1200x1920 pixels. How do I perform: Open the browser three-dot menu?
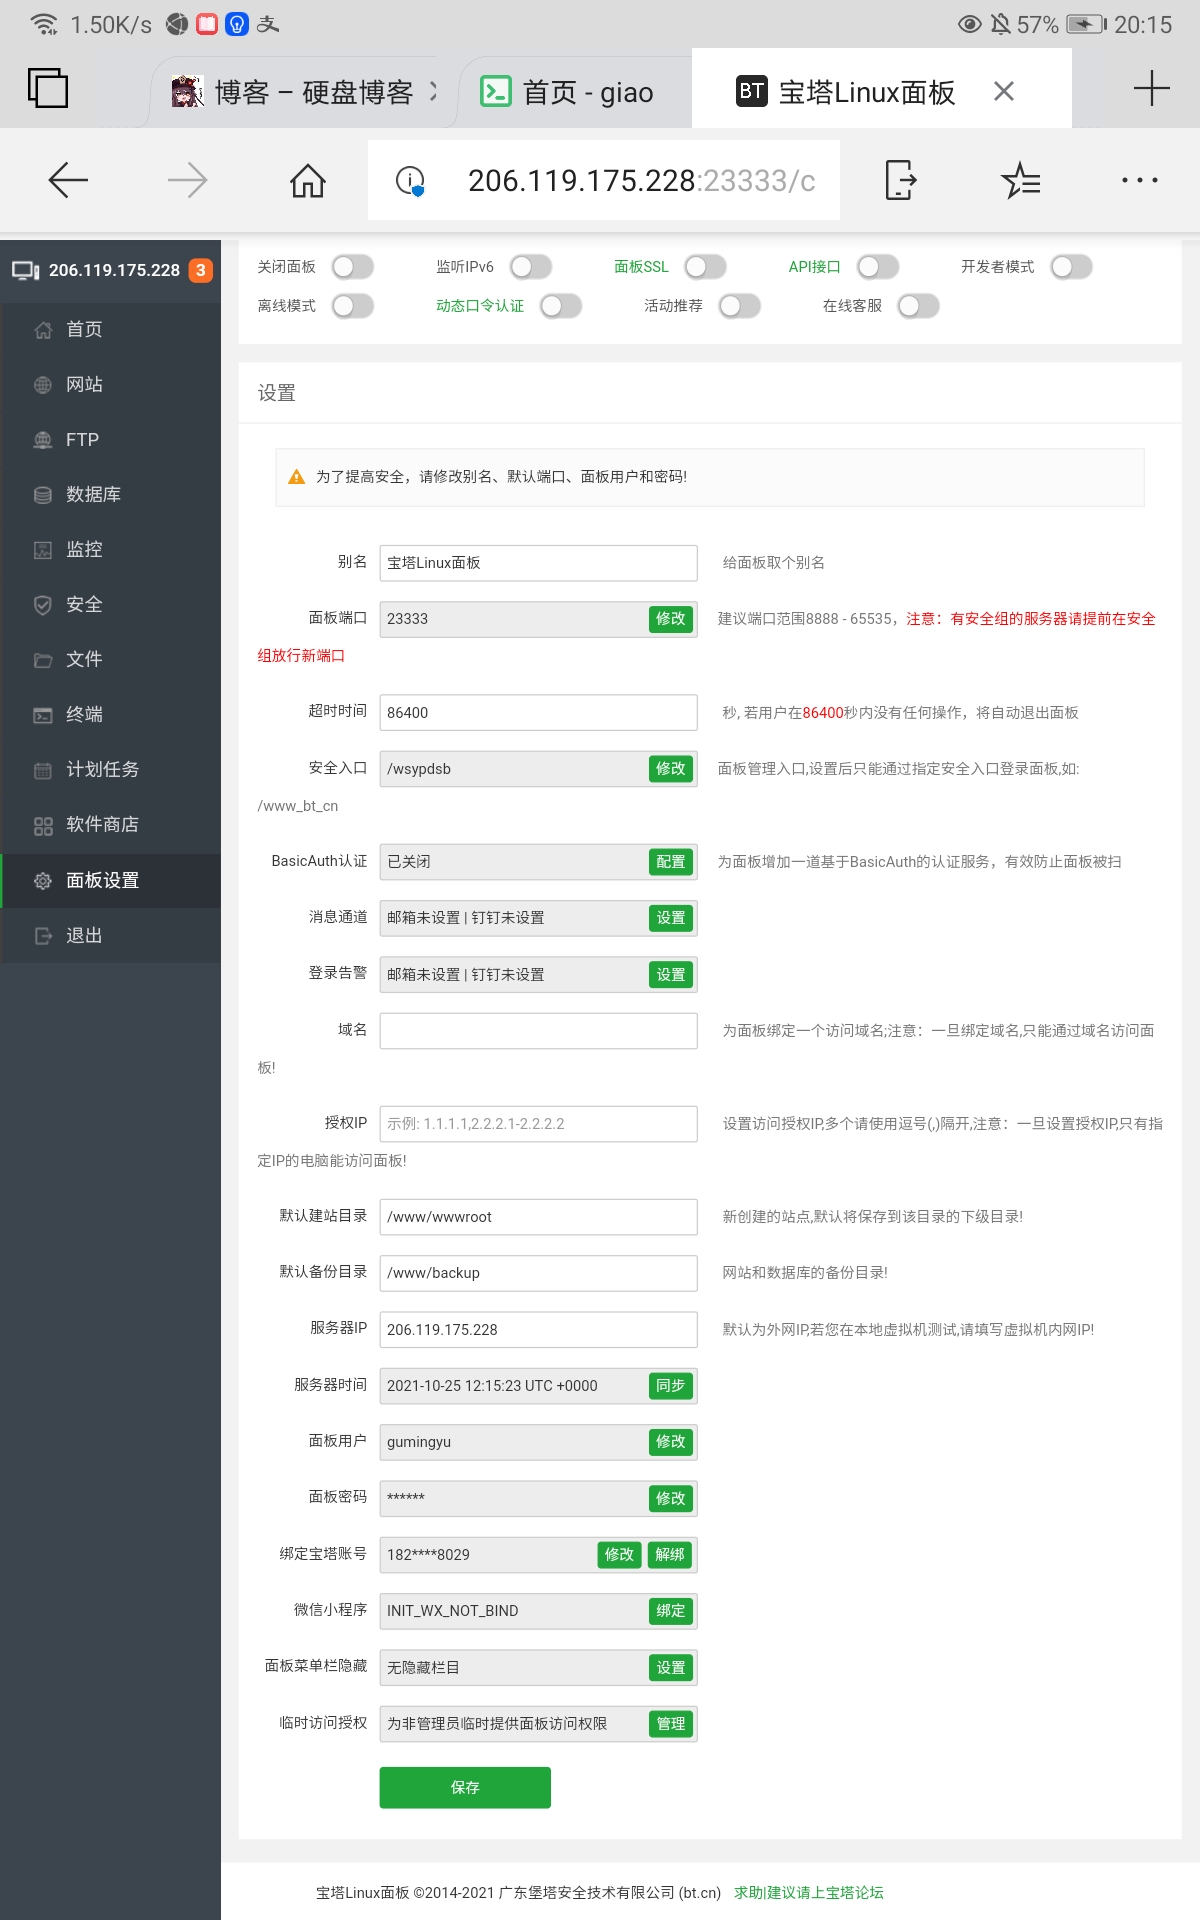point(1140,180)
